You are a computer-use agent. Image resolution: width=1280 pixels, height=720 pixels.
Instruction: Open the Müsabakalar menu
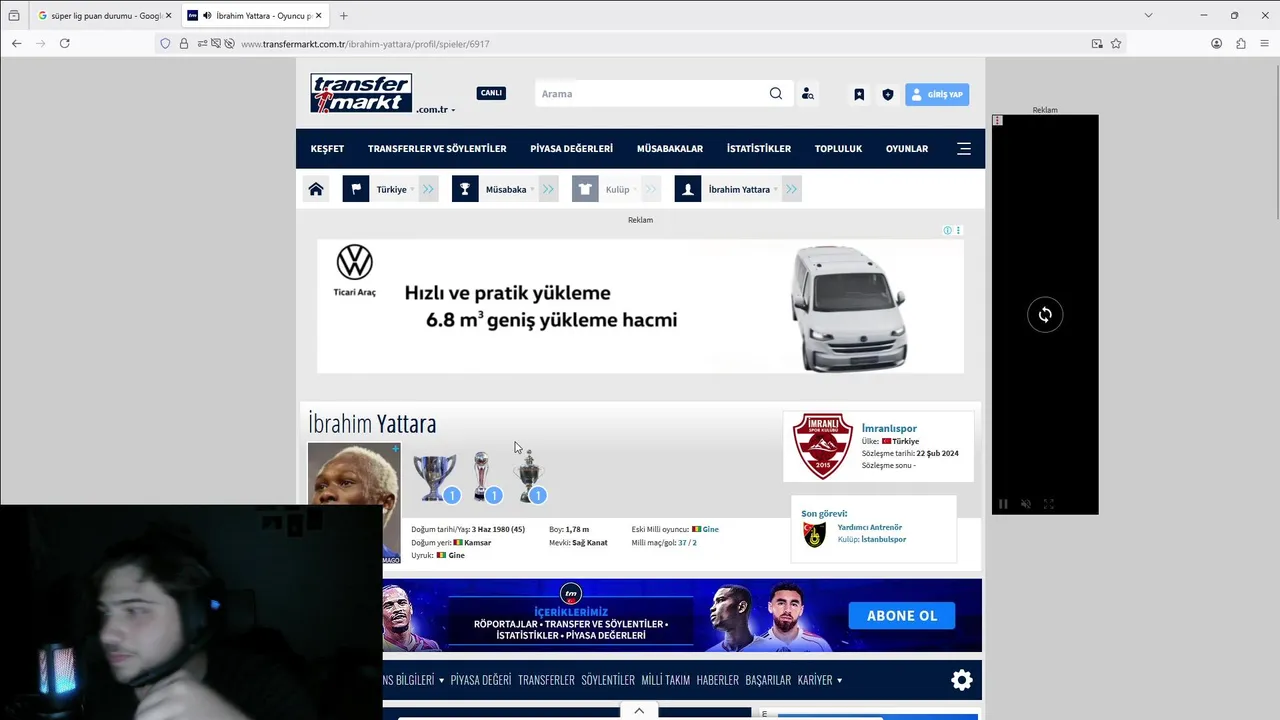670,148
